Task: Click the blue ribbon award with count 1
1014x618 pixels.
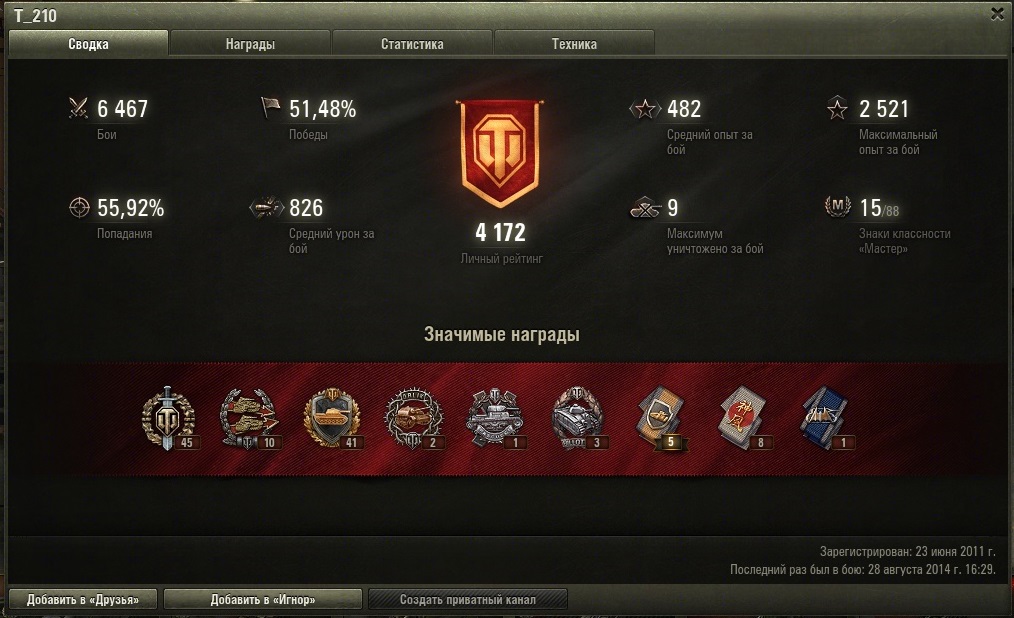Action: 825,417
